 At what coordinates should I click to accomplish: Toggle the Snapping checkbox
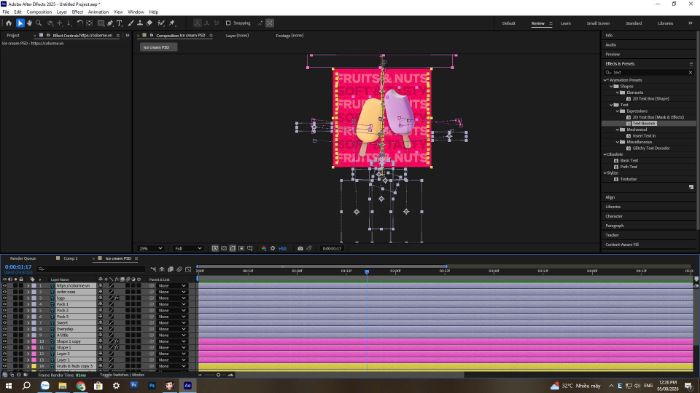point(228,23)
